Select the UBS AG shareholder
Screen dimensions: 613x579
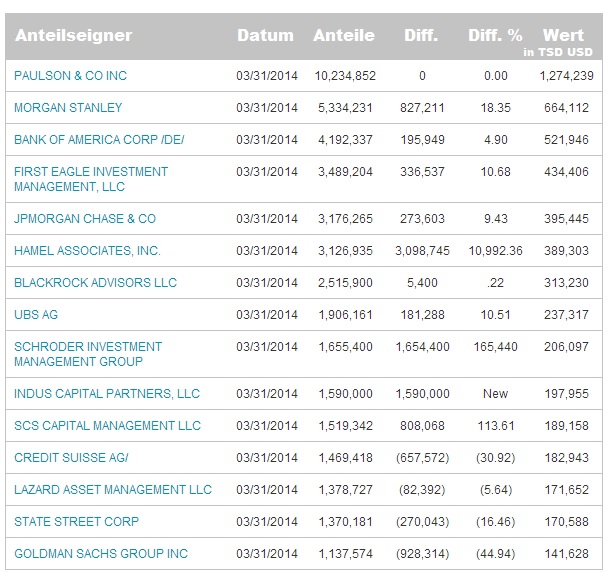point(36,315)
